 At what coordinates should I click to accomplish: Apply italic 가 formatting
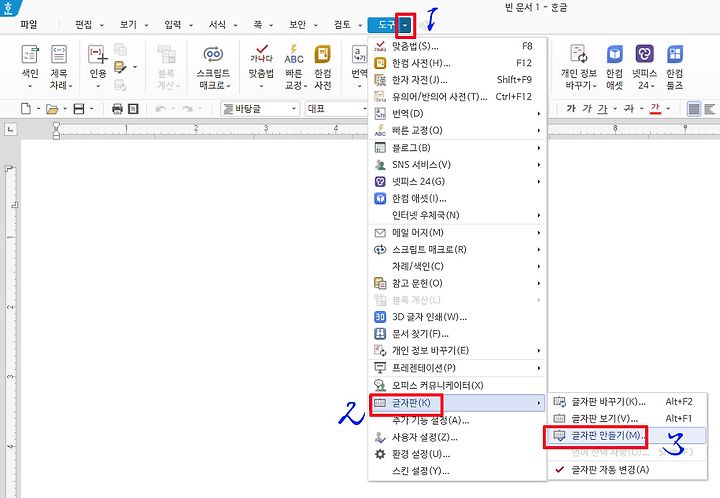586,108
